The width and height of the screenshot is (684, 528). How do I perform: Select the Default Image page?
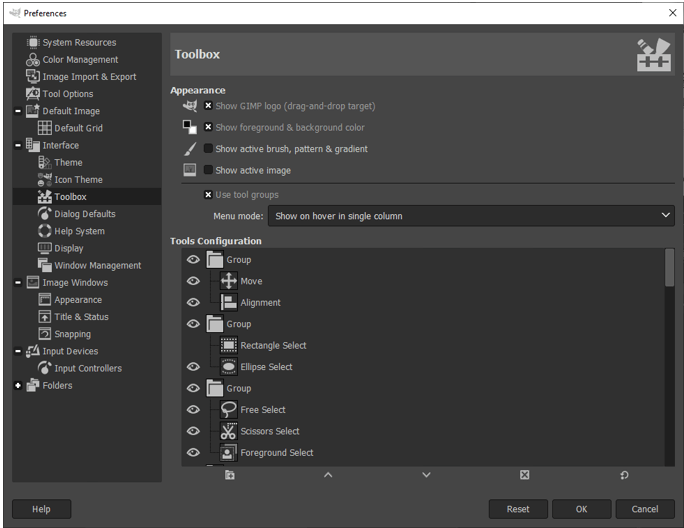tap(71, 111)
